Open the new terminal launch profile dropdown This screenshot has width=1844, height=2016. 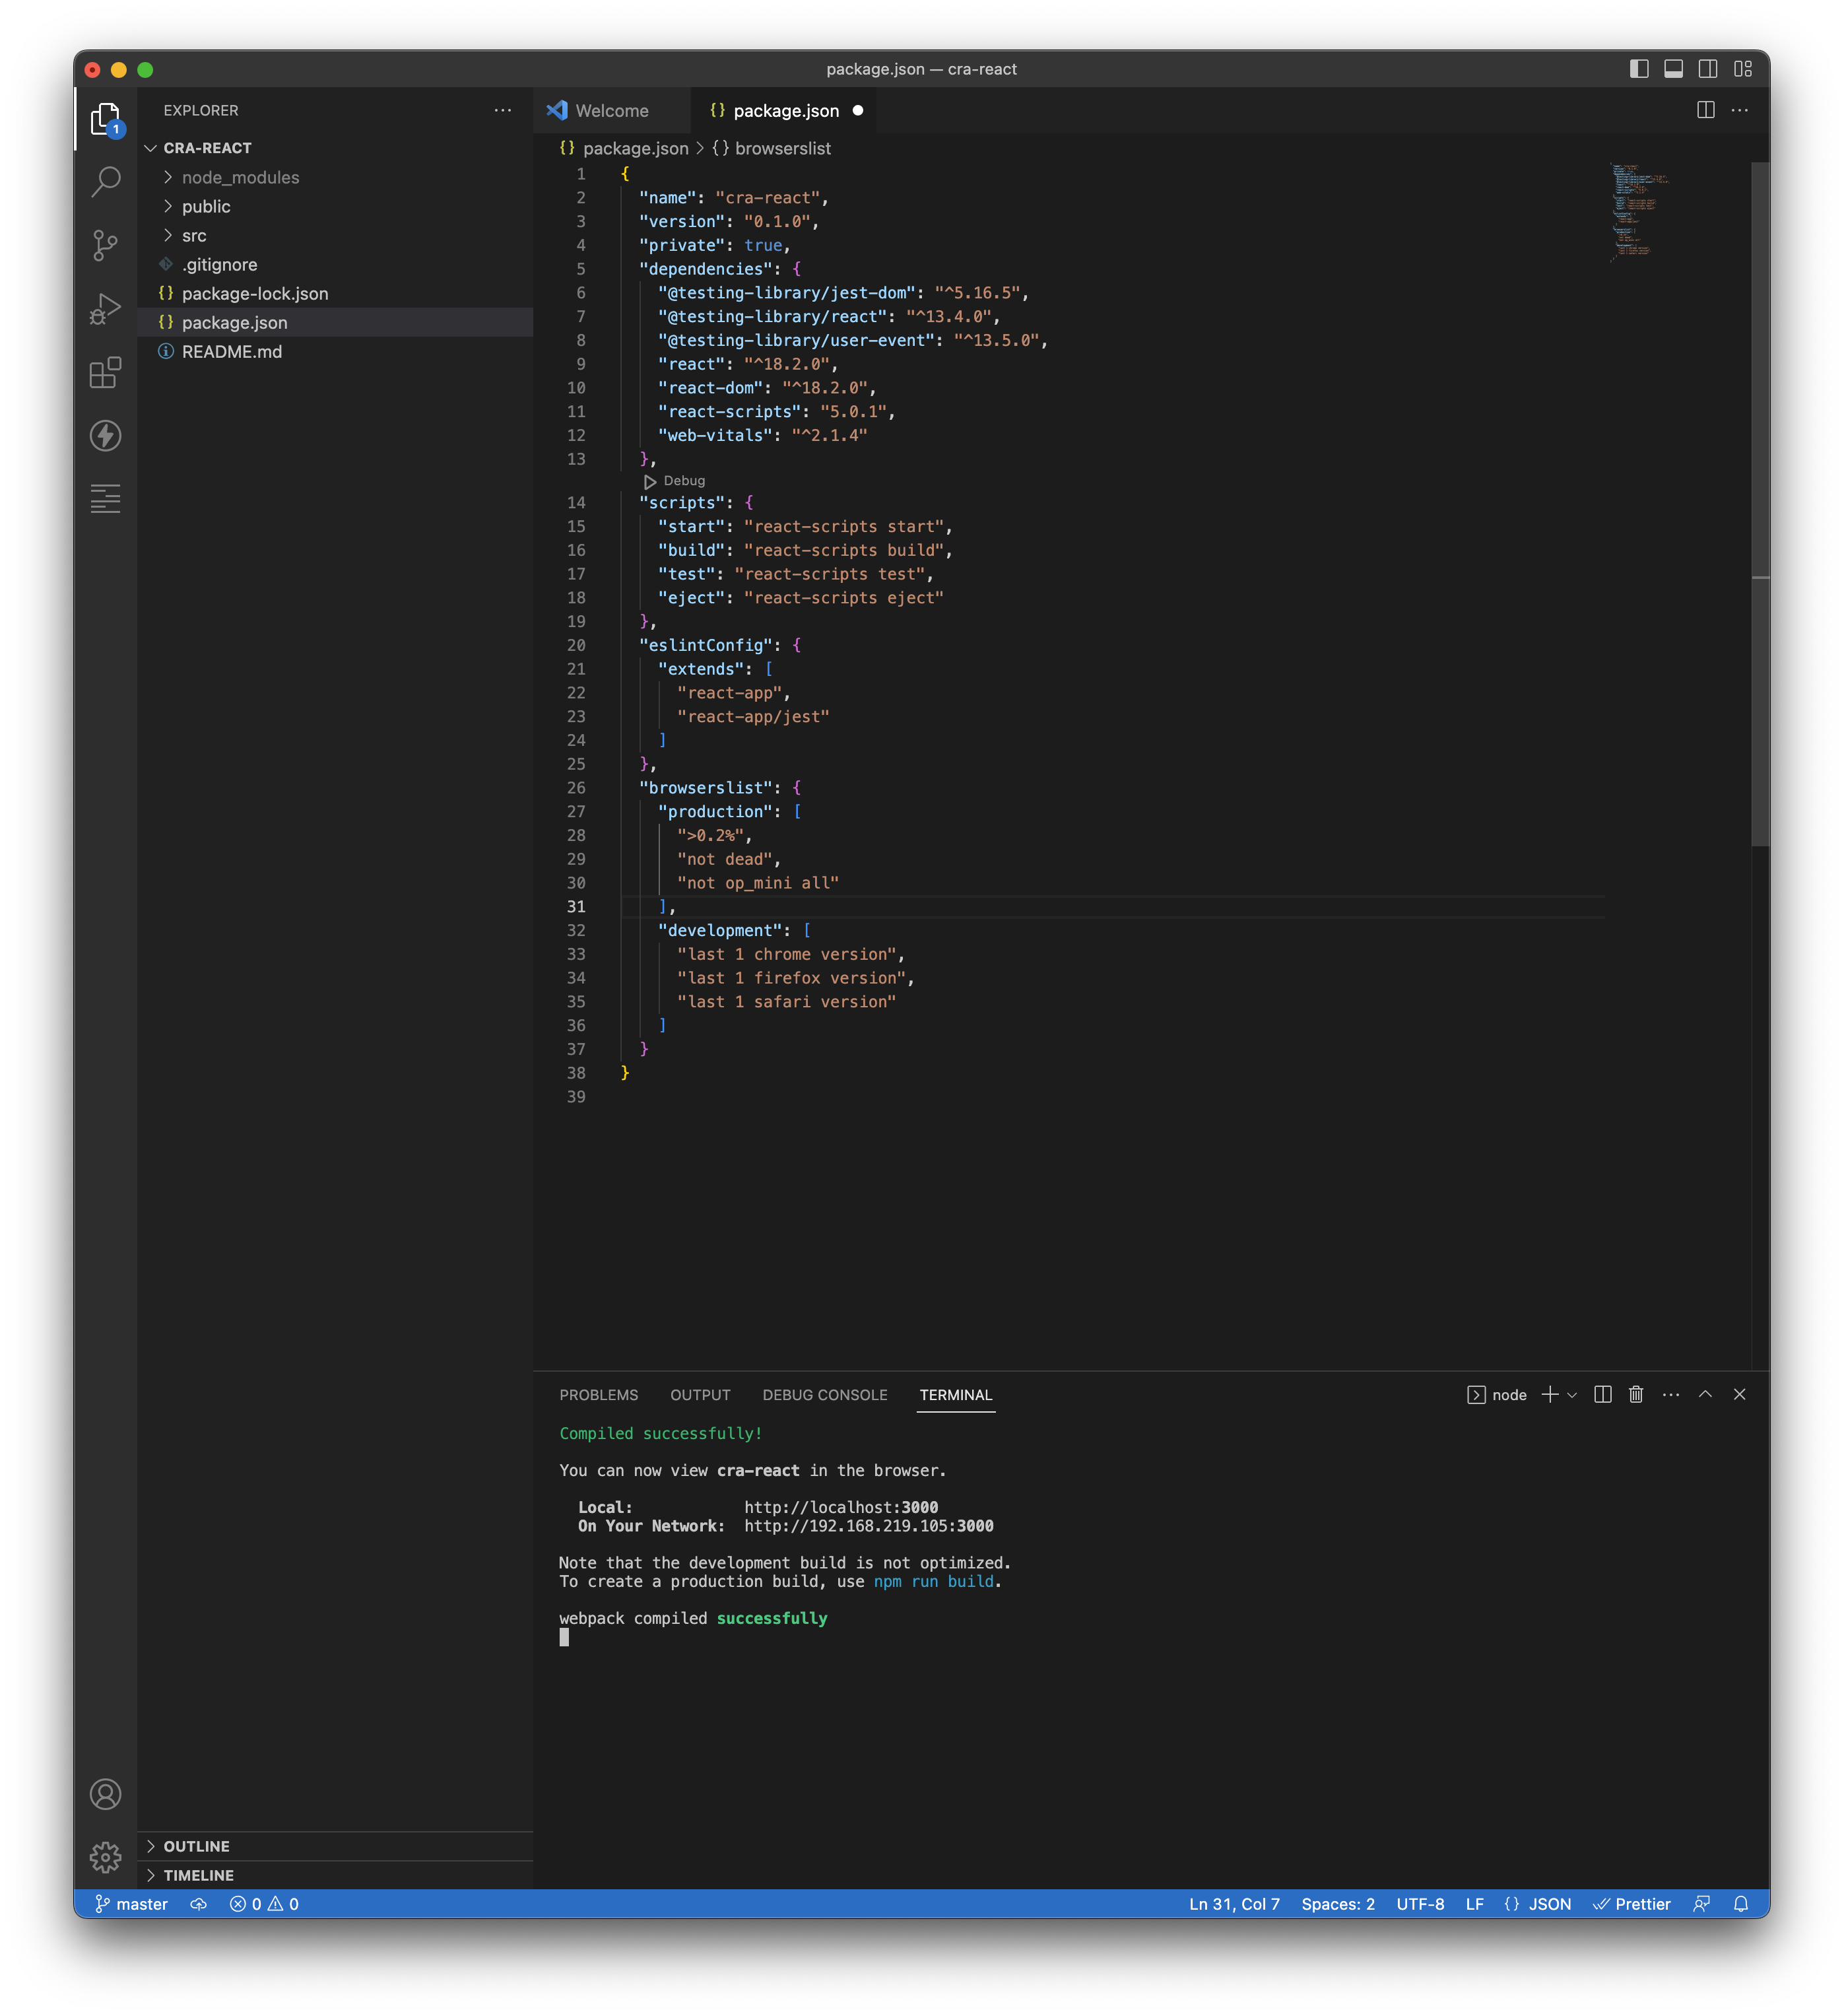pyautogui.click(x=1573, y=1394)
